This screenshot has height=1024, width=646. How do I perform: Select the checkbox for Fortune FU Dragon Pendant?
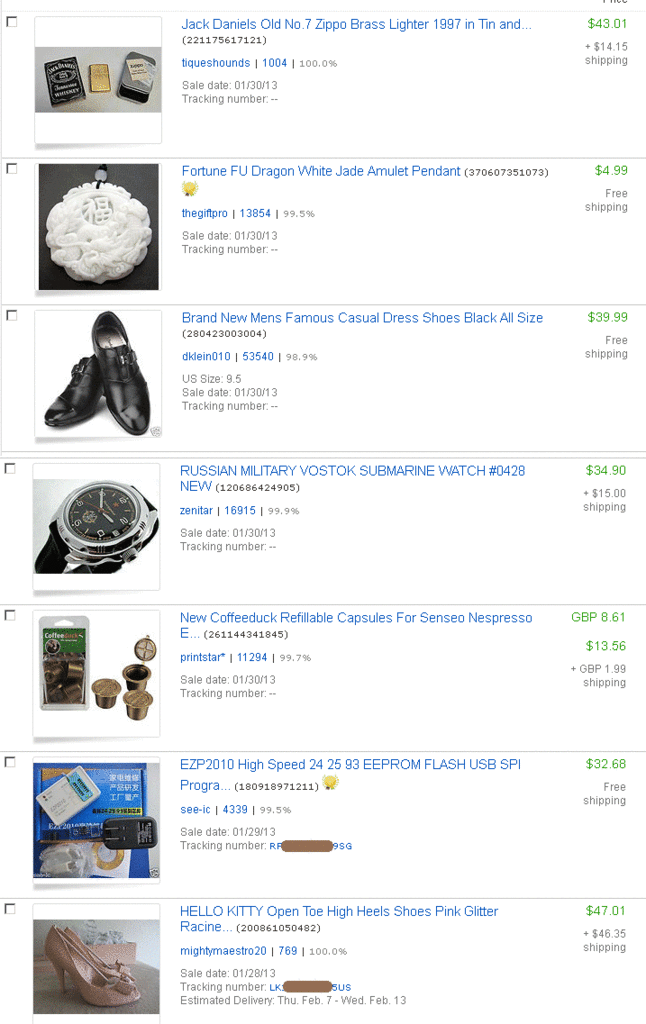[x=12, y=168]
